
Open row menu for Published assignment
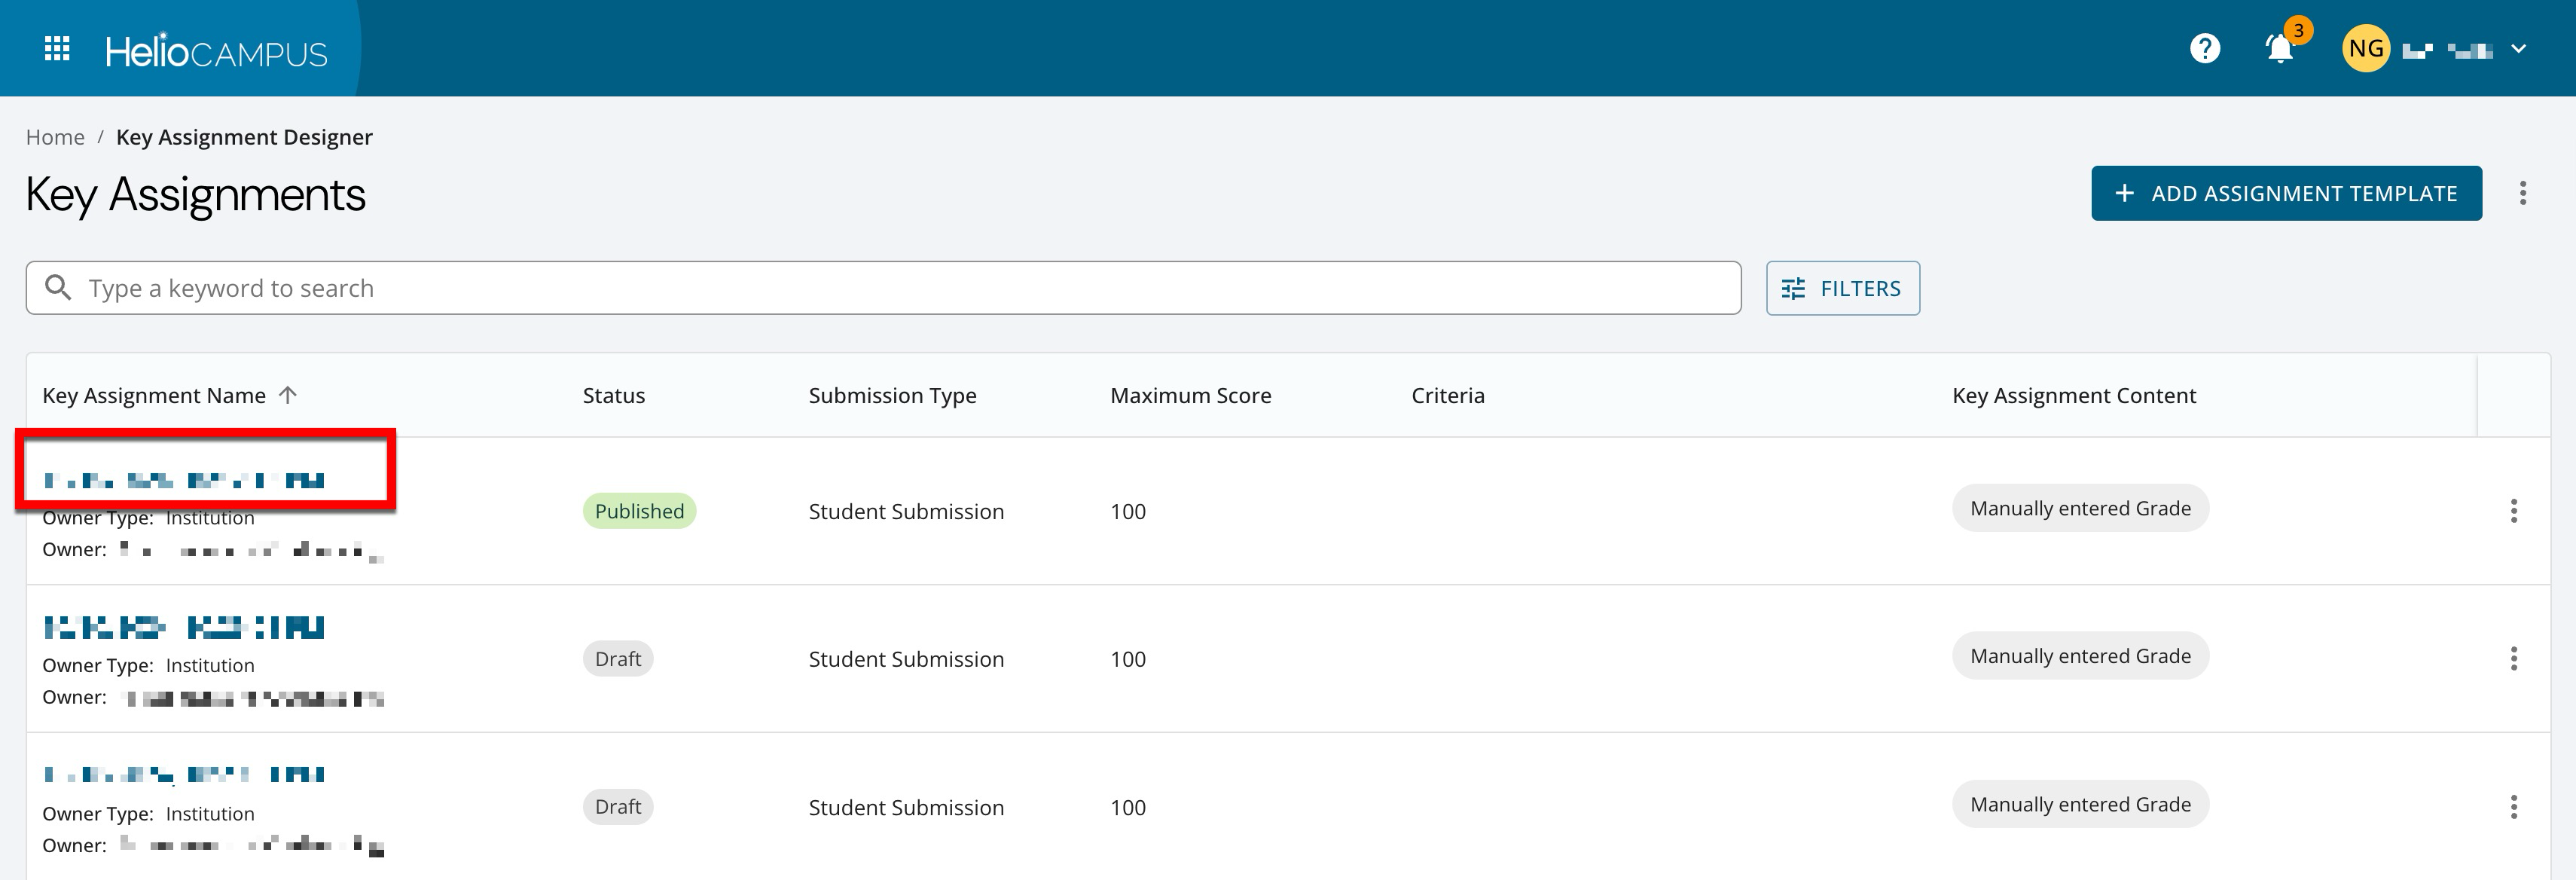(x=2513, y=511)
